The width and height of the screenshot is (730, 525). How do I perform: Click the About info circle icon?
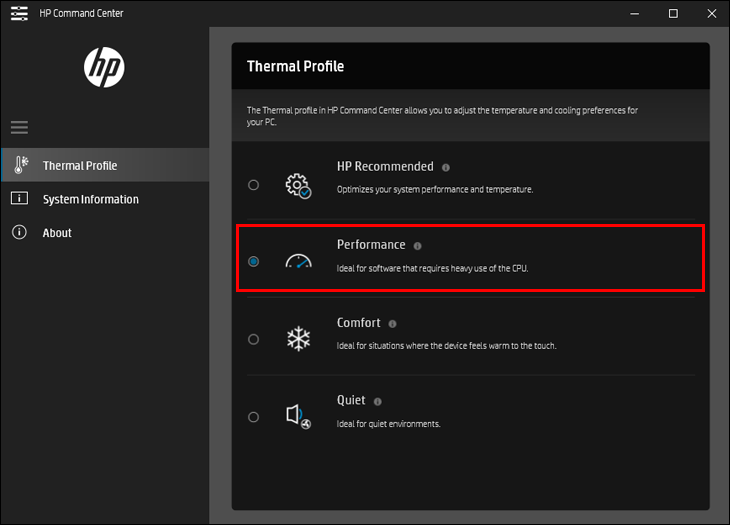19,232
